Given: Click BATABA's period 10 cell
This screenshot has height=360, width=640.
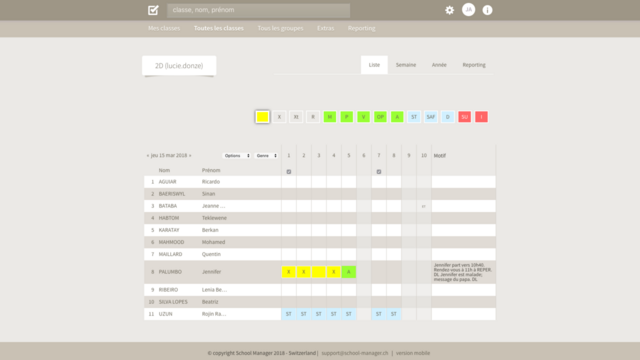Looking at the screenshot, I should click(x=424, y=206).
